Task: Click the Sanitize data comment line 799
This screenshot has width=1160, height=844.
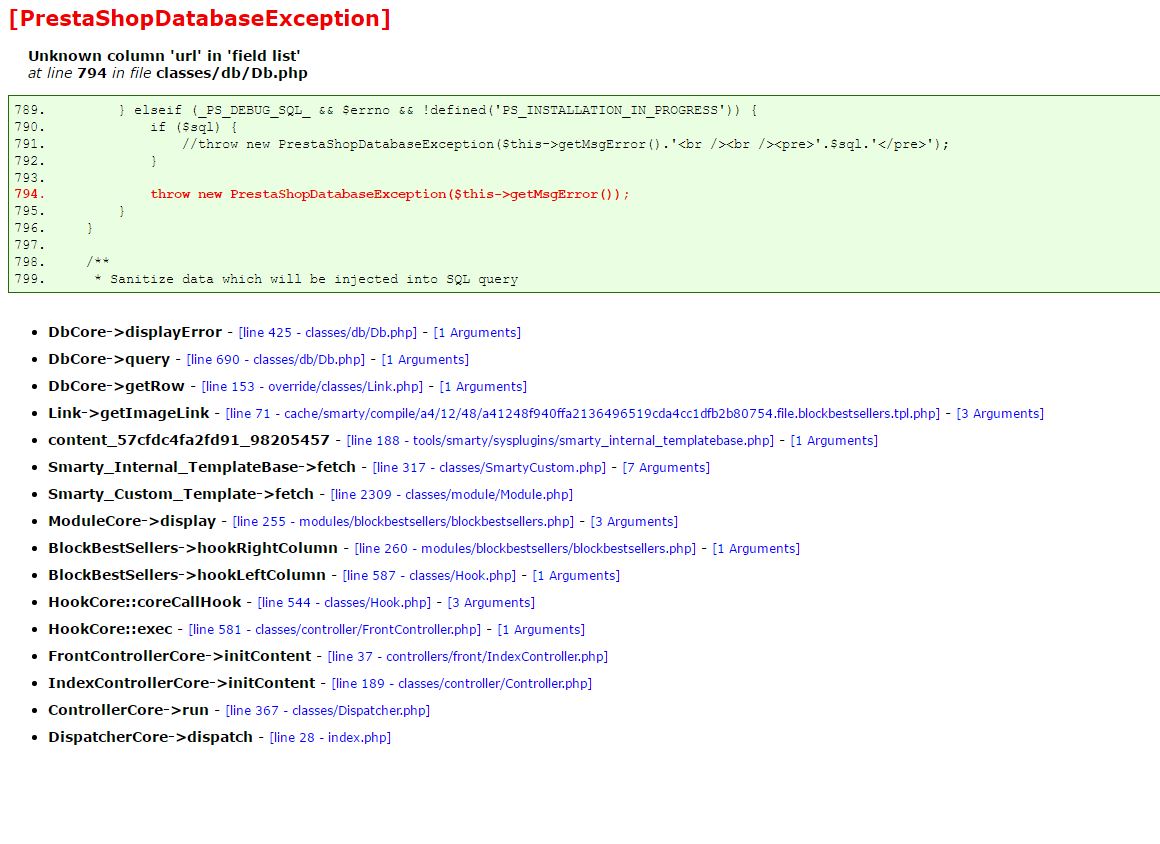Action: pyautogui.click(x=306, y=280)
